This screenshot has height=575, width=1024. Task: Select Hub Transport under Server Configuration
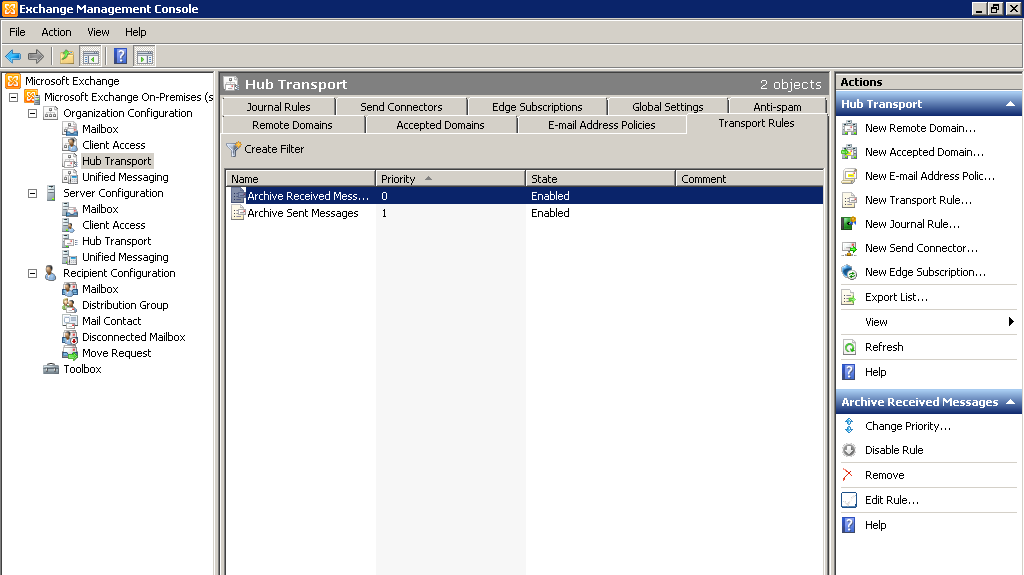click(116, 241)
